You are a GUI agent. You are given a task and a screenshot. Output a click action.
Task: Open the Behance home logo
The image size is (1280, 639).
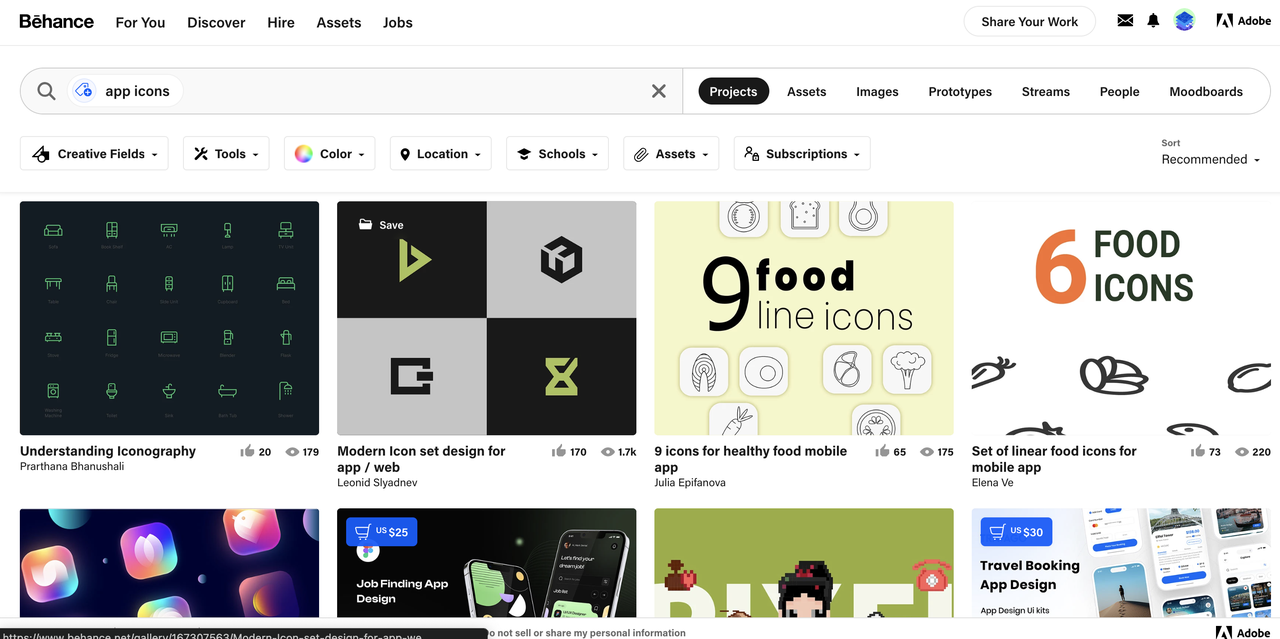click(x=57, y=21)
